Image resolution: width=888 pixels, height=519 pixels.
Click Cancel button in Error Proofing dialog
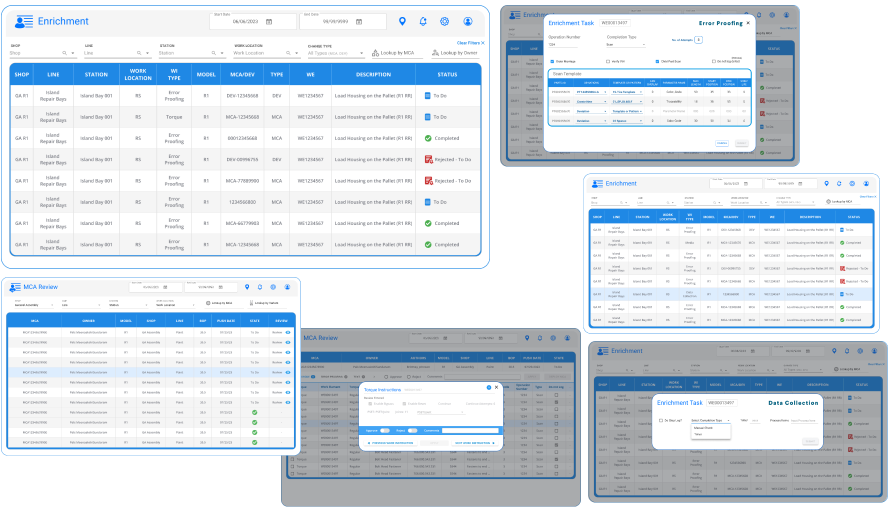coord(722,143)
